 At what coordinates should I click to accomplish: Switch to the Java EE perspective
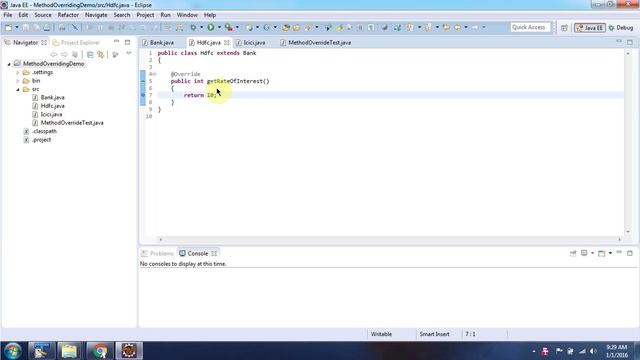tap(589, 28)
